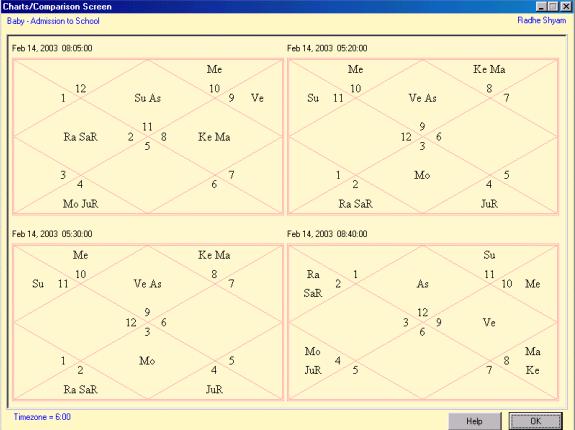The image size is (575, 430).
Task: Click 'Ra SaR' in the 05:30 chart
Action: [80, 389]
